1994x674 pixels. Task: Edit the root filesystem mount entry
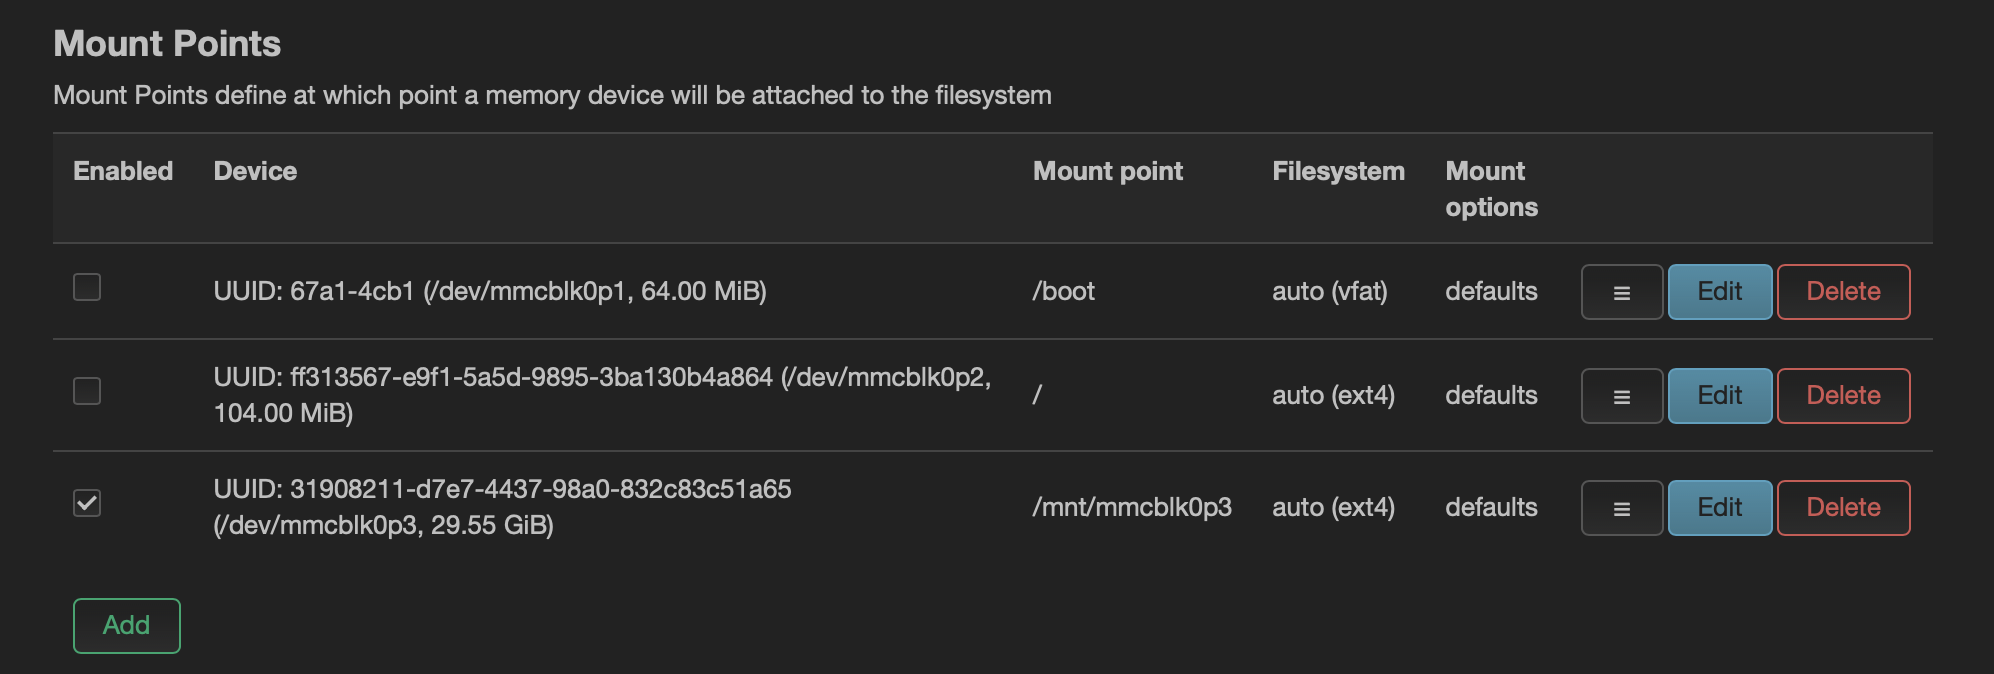tap(1719, 395)
